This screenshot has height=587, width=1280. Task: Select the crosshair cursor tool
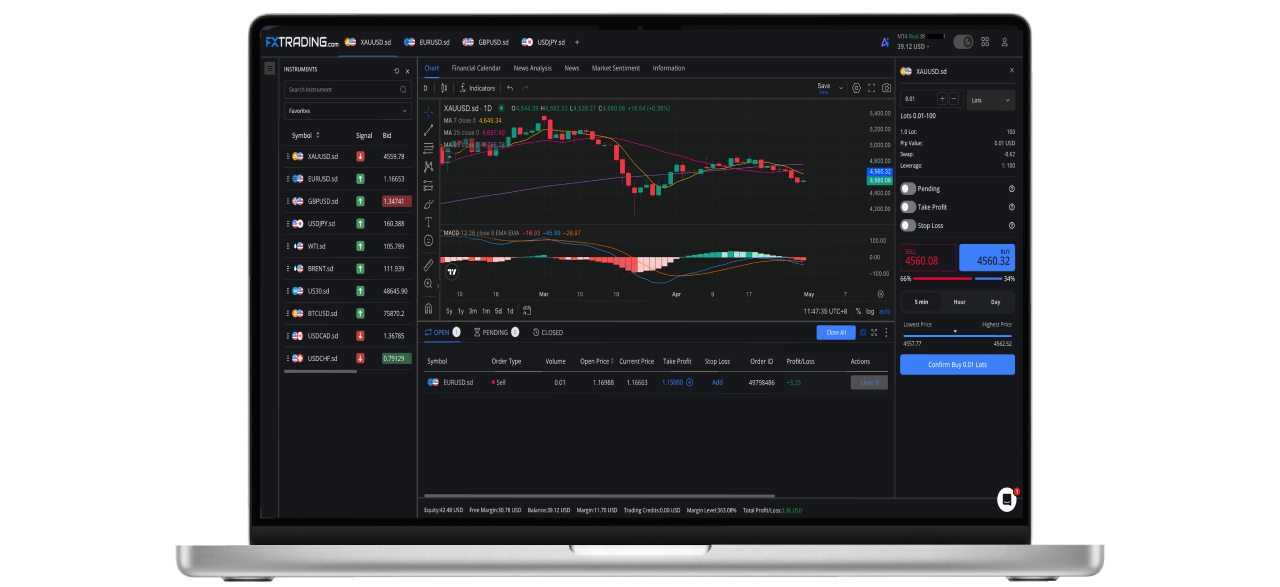click(x=429, y=111)
